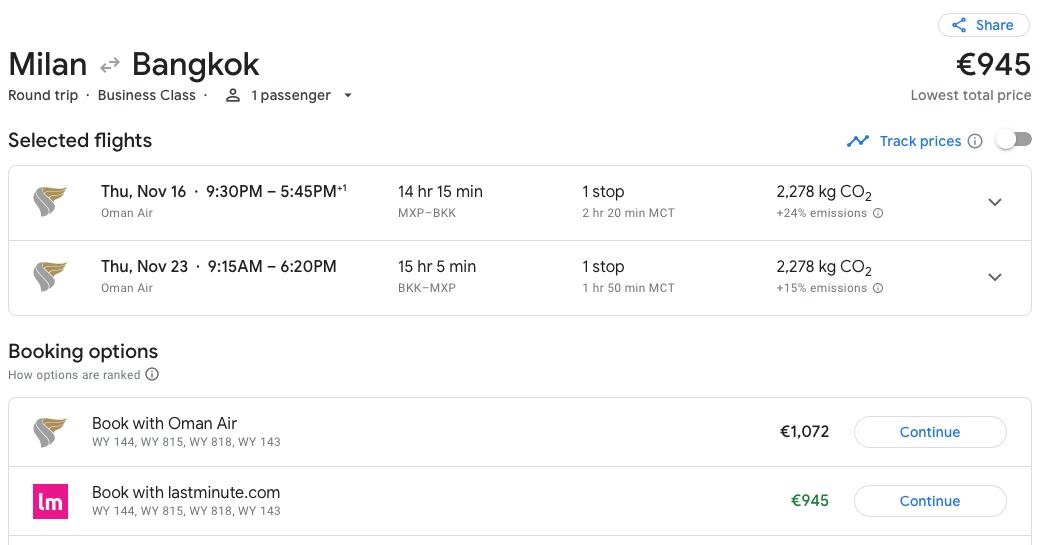Continue booking with Oman Air
Screen dimensions: 1046x545
(930, 432)
